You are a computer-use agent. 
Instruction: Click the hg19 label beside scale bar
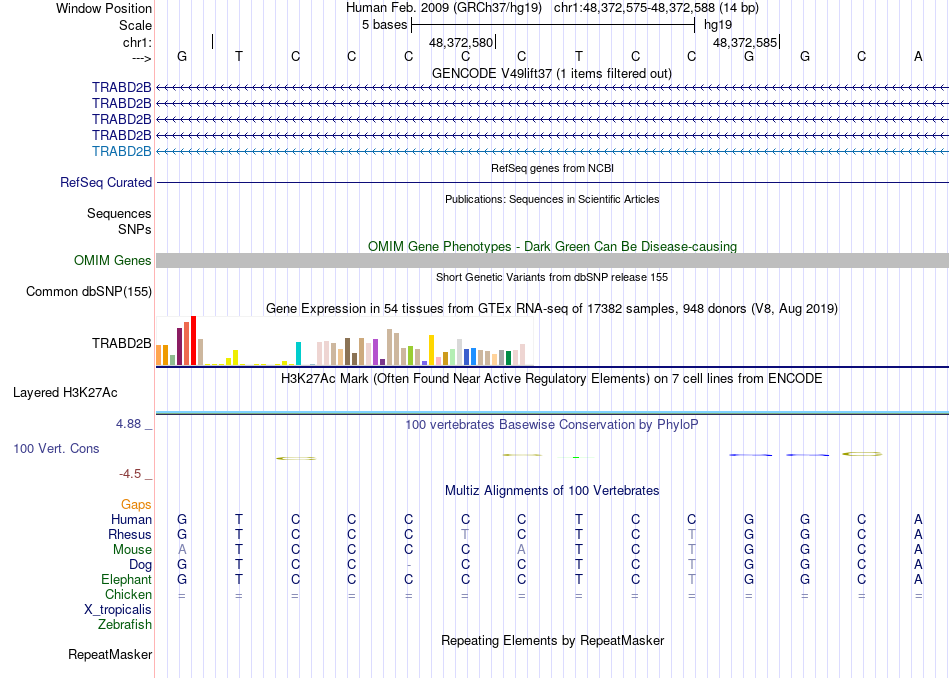click(x=718, y=25)
